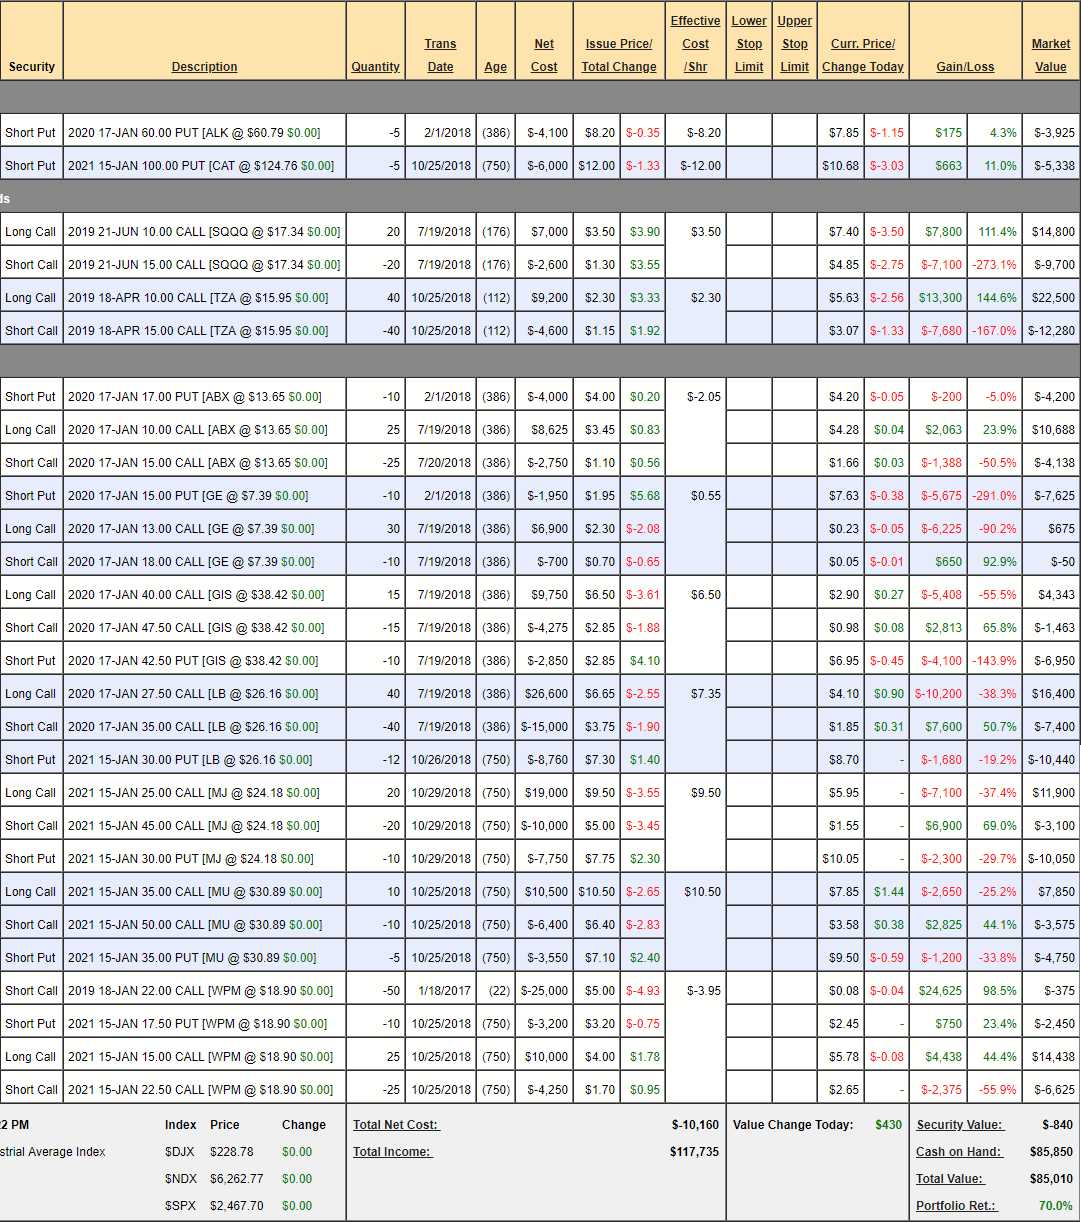Click the $SPX index row
1081x1222 pixels.
[x=238, y=1206]
